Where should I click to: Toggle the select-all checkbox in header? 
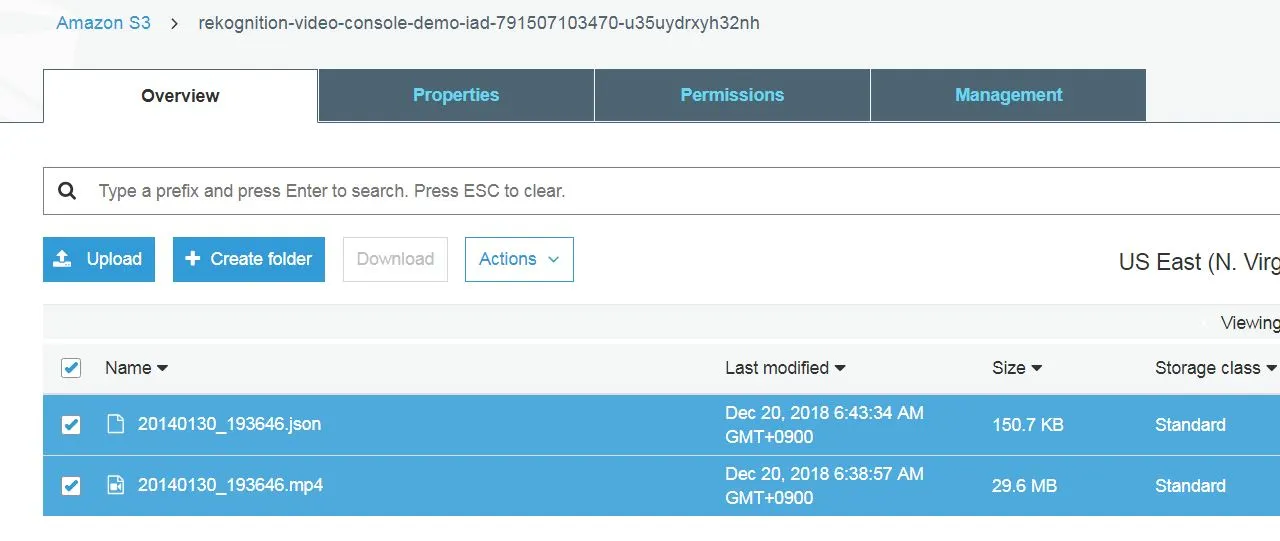click(71, 368)
